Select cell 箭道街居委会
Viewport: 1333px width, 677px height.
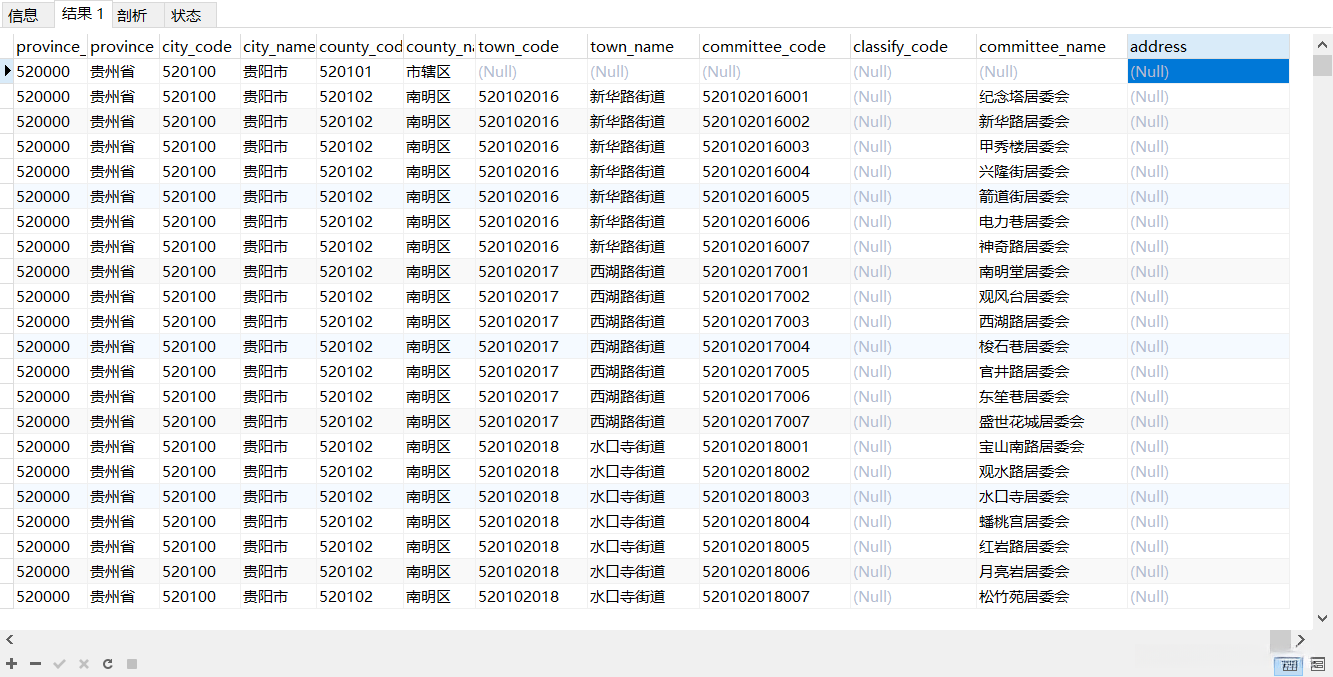point(1051,196)
